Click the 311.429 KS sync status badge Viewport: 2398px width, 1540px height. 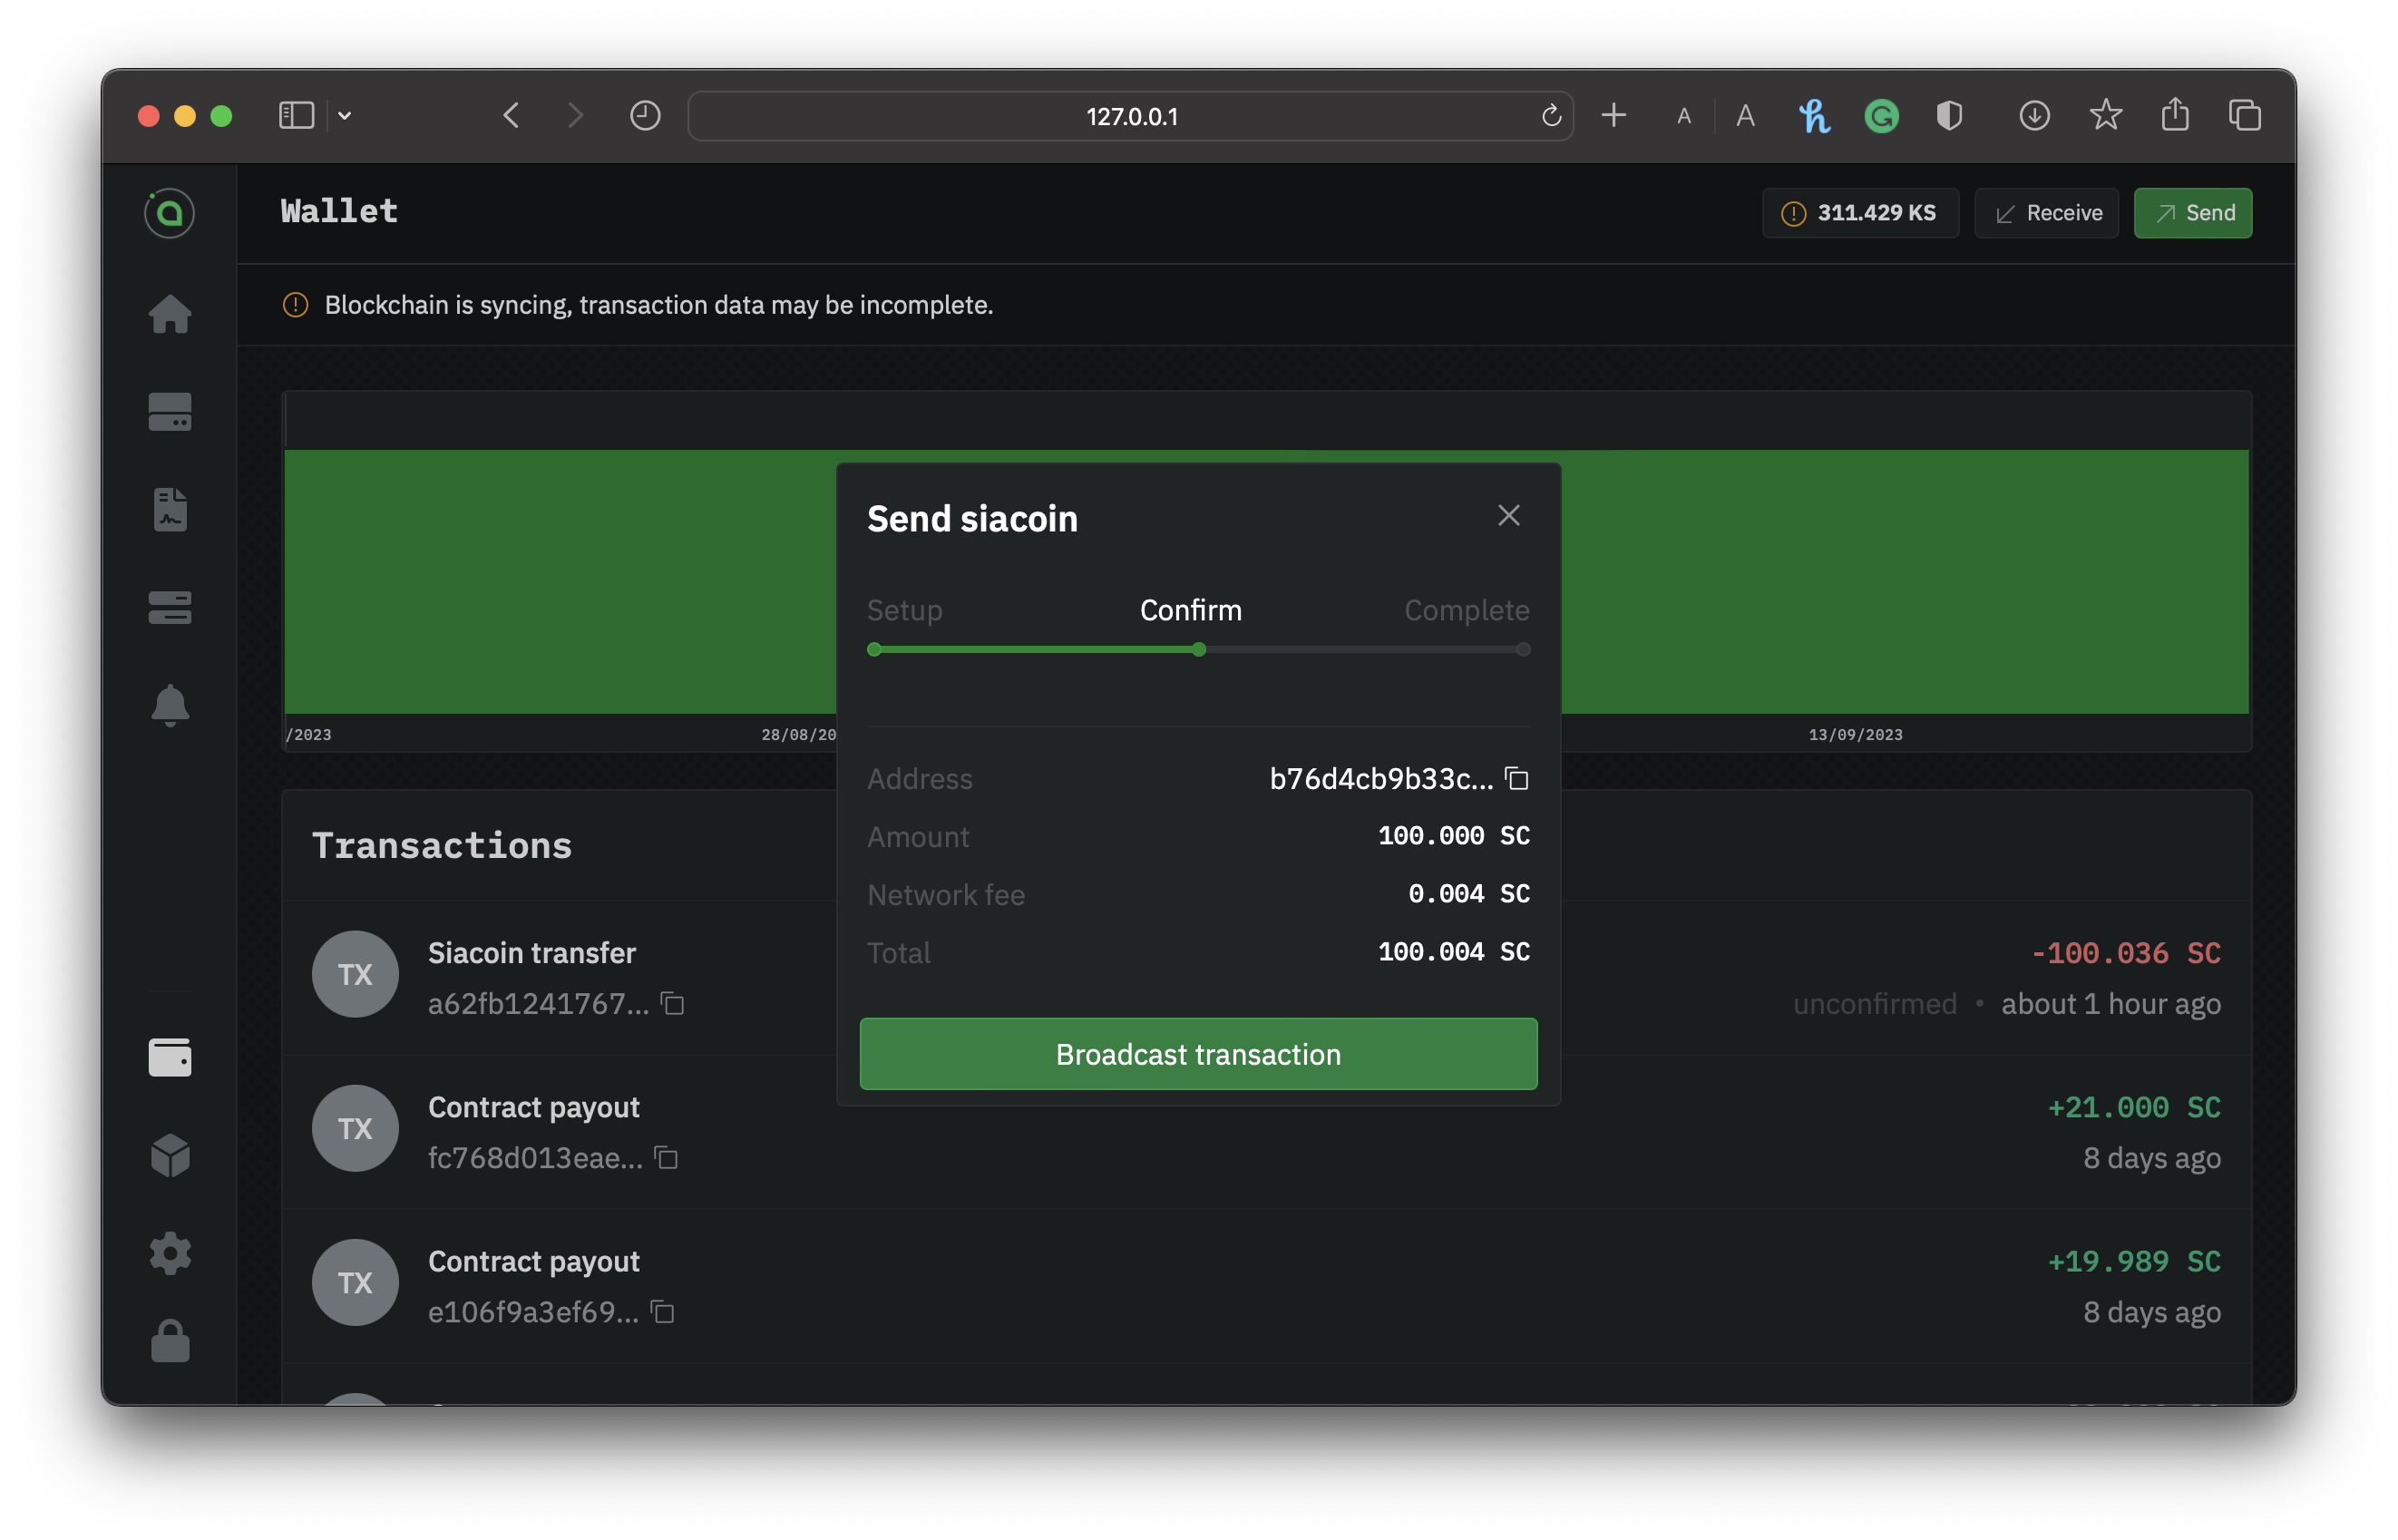(1859, 213)
